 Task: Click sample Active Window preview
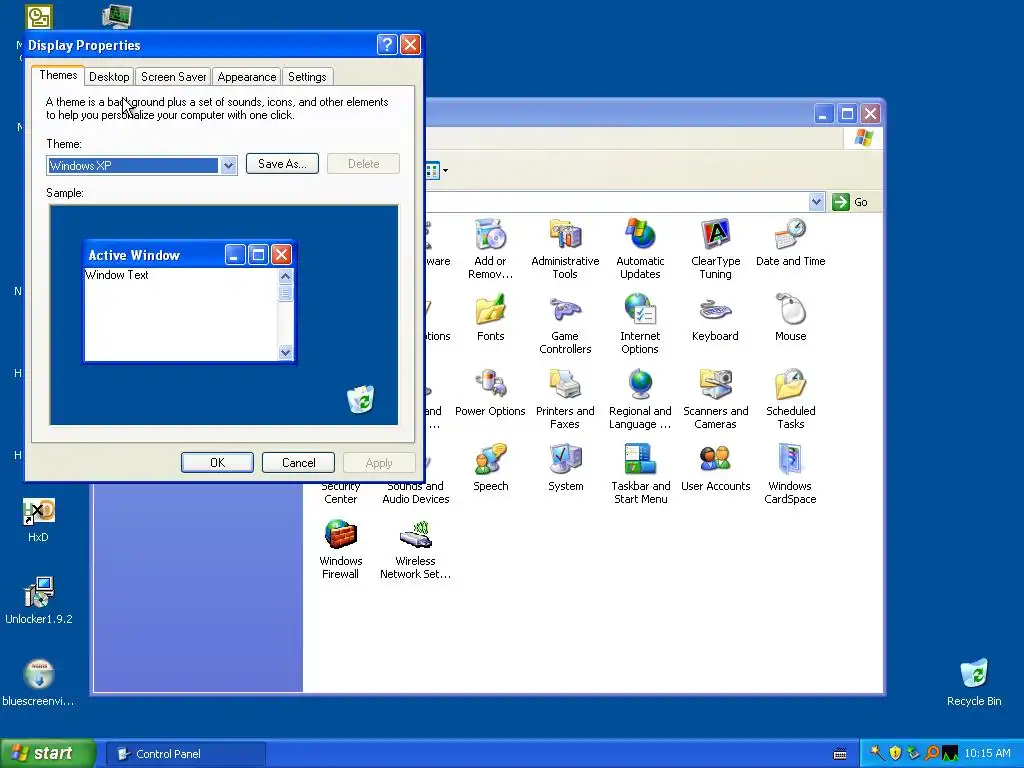189,301
